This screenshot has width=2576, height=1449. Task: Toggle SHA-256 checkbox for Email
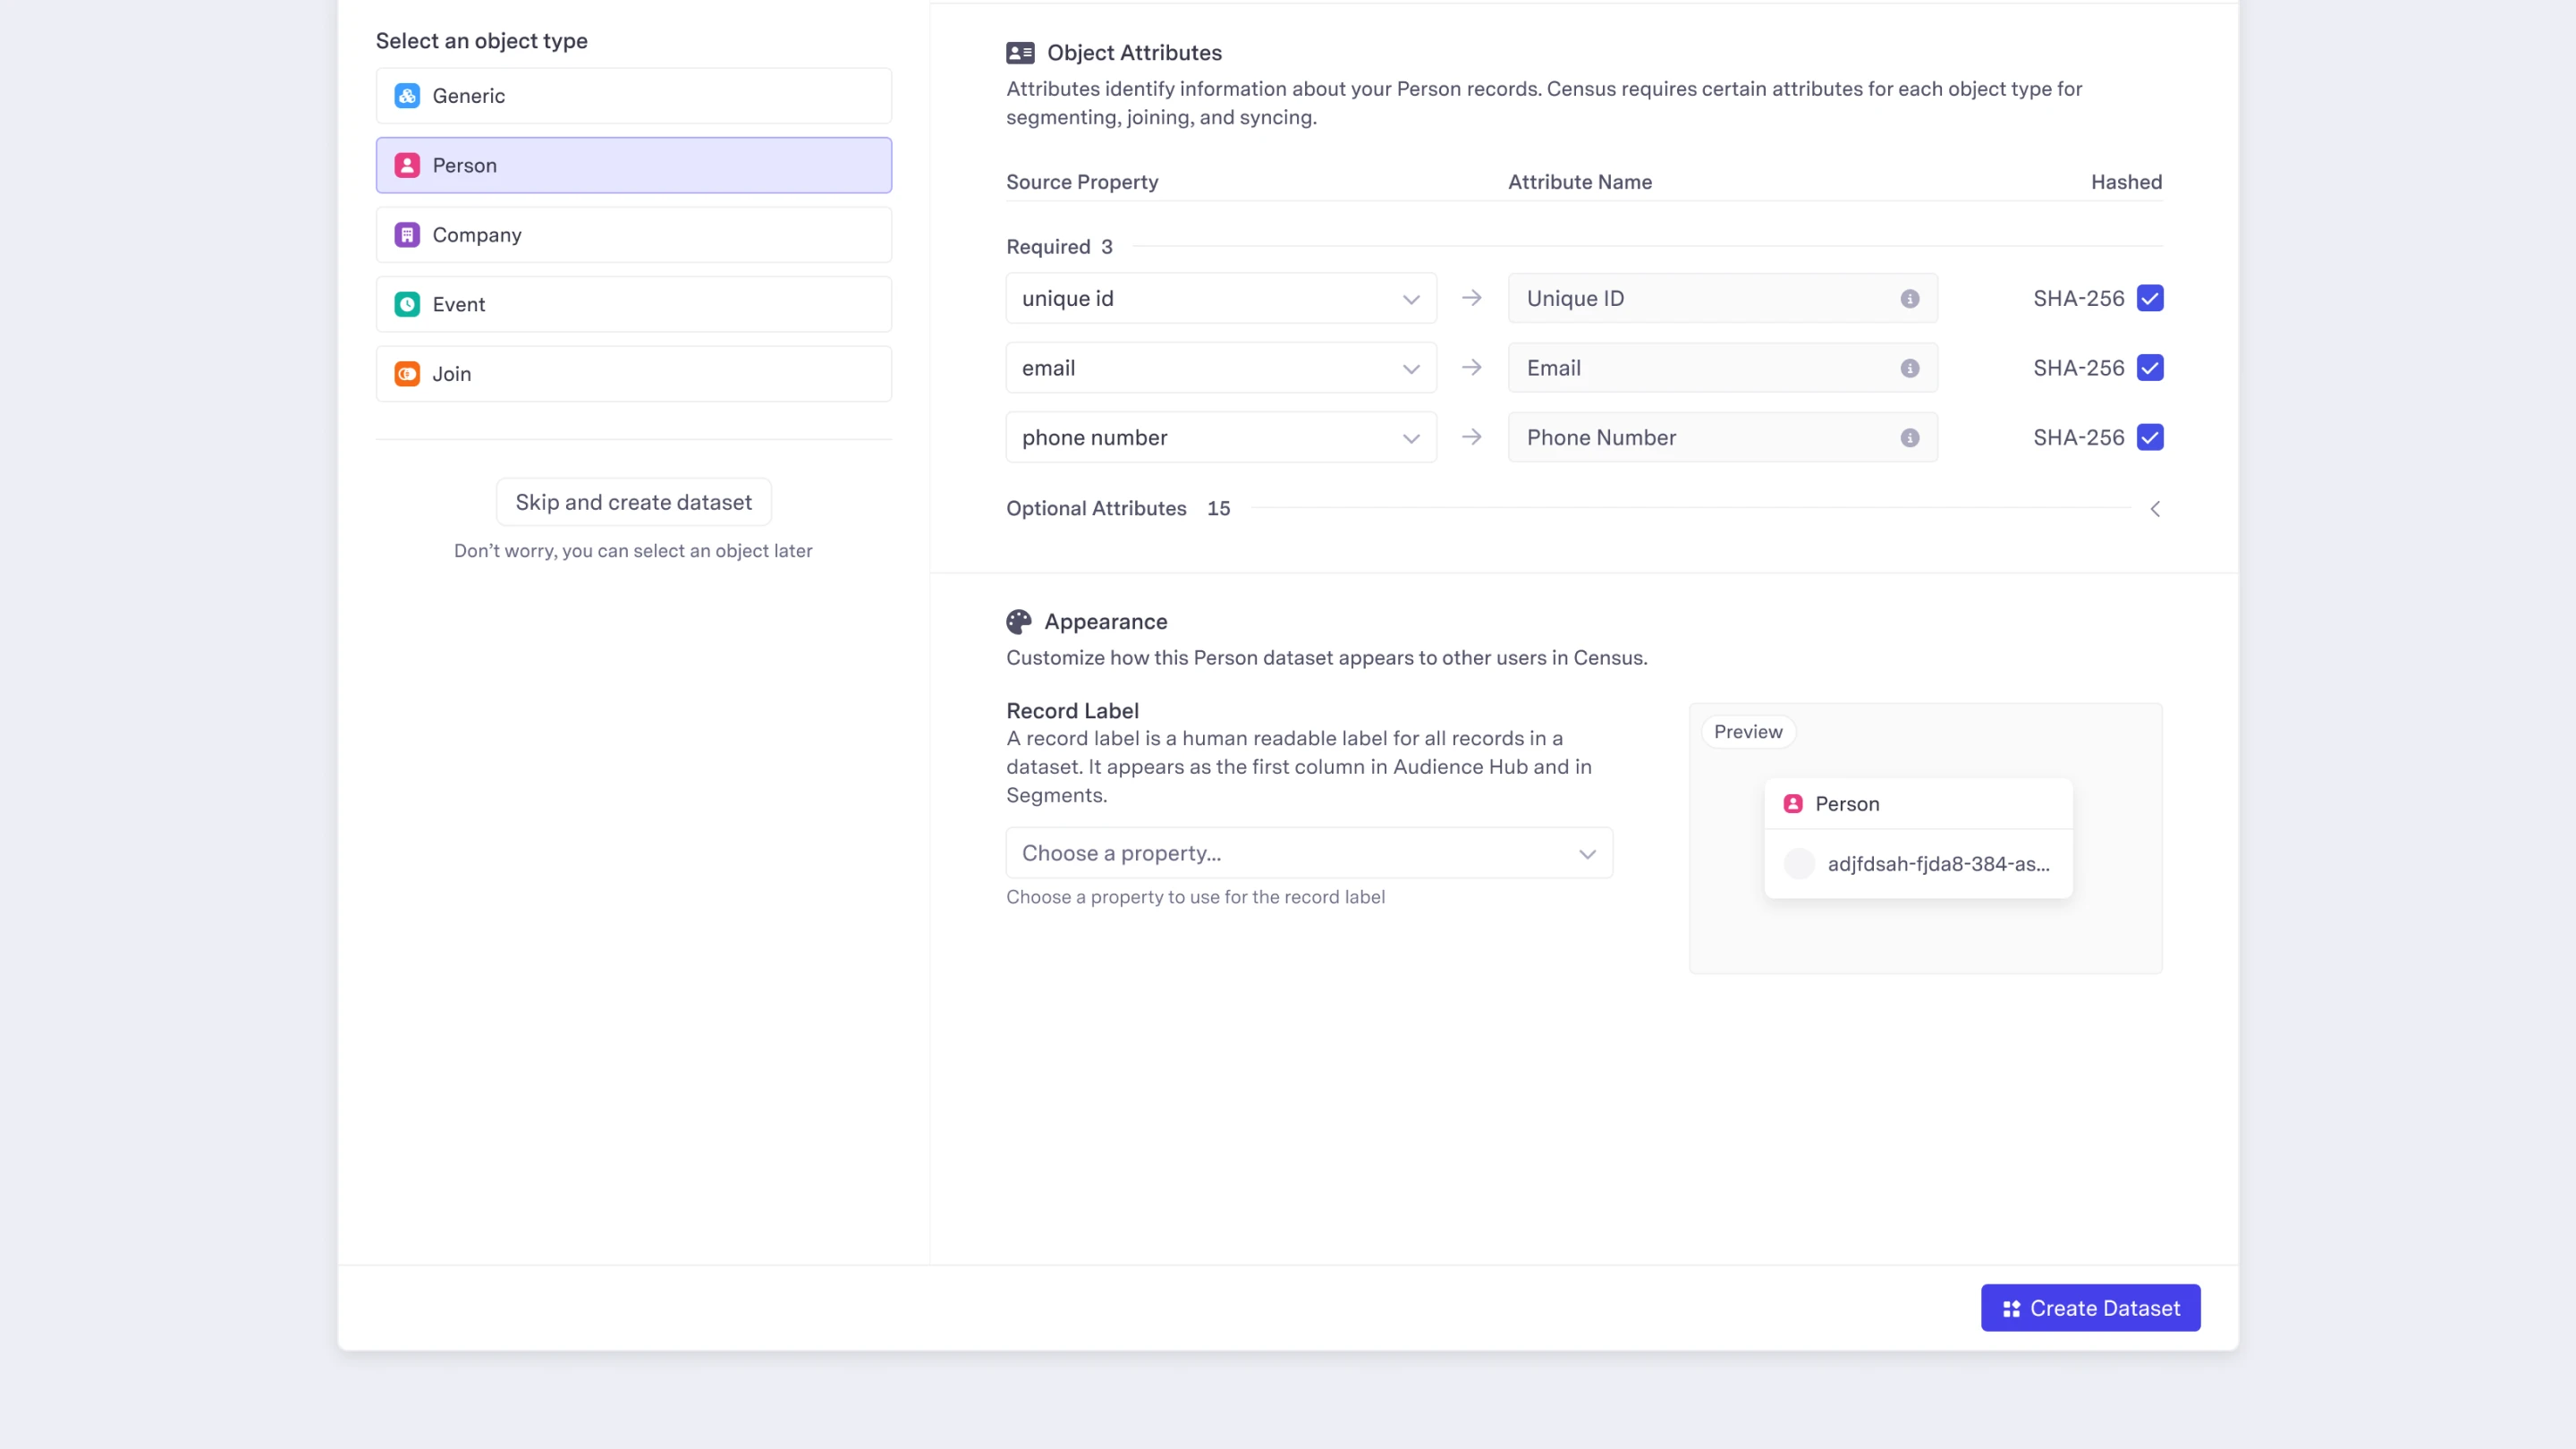[2149, 368]
